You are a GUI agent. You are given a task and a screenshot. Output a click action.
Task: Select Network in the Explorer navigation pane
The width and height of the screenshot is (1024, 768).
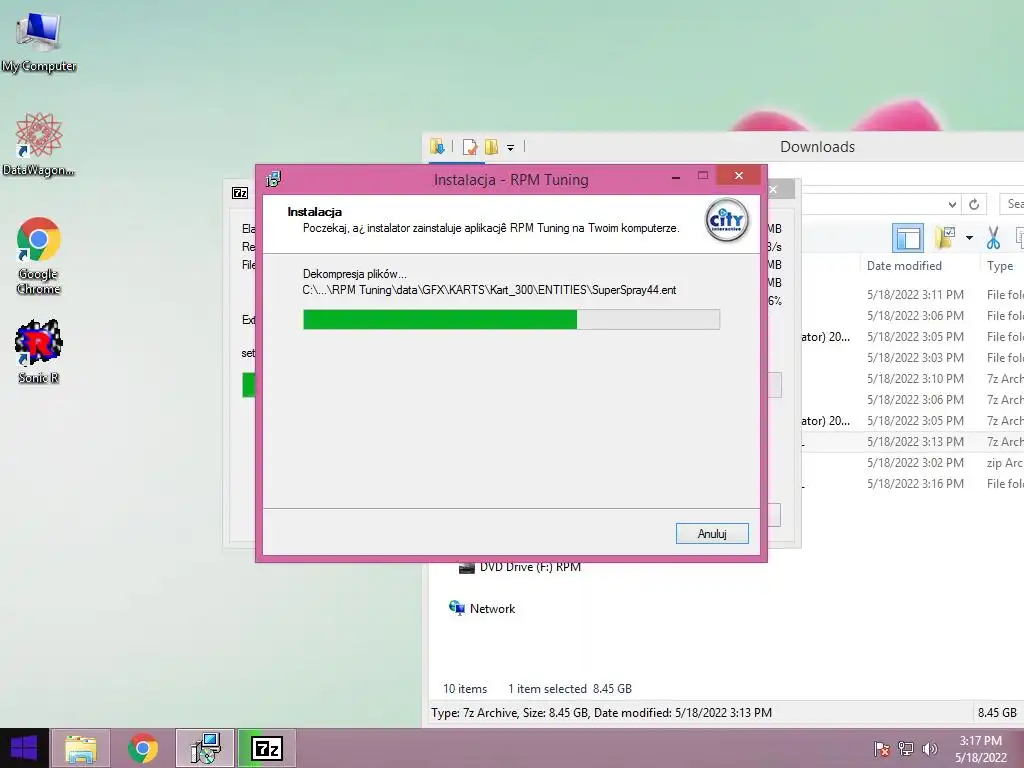coord(482,609)
